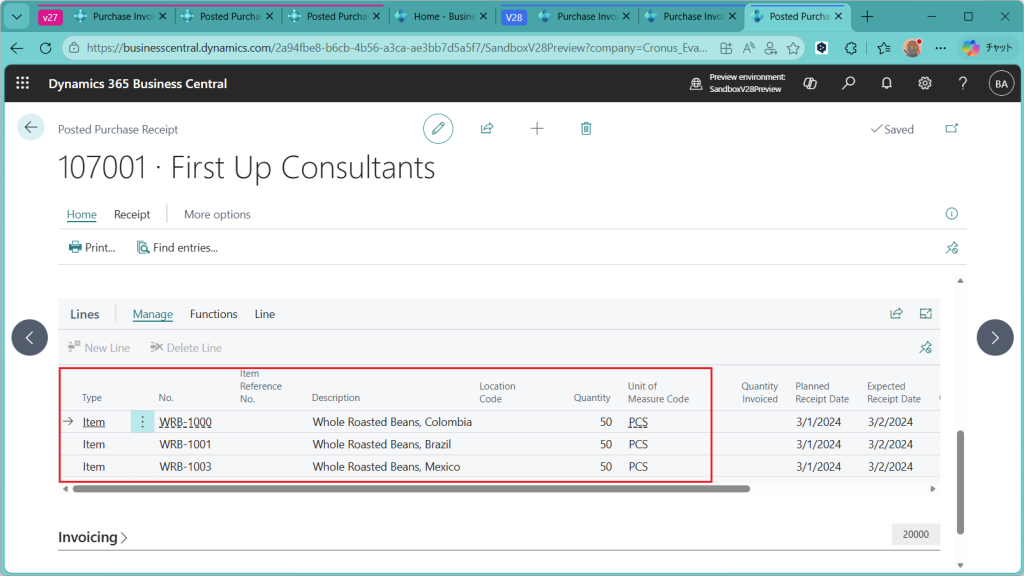
Task: Go to next record arrow
Action: [x=994, y=338]
